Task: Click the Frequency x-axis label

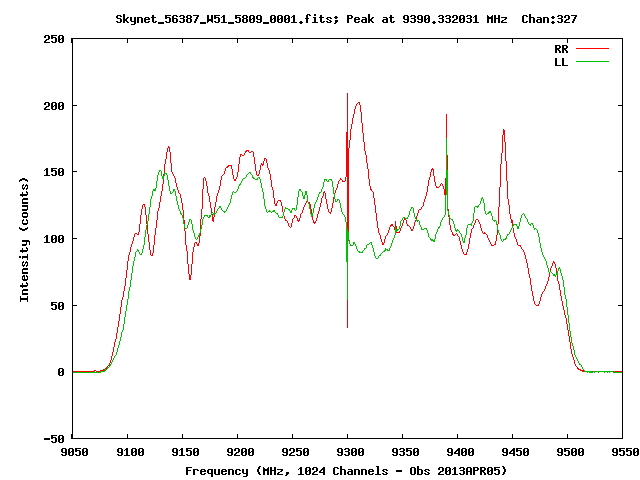Action: tap(346, 471)
